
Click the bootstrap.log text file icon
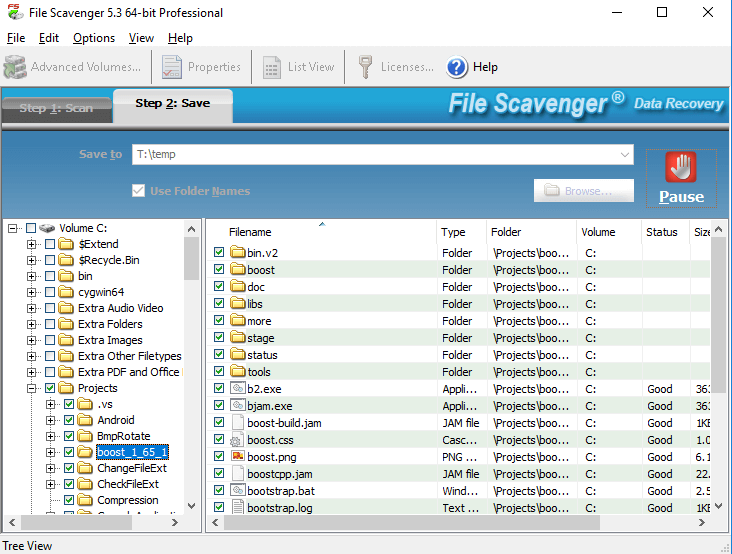click(238, 507)
